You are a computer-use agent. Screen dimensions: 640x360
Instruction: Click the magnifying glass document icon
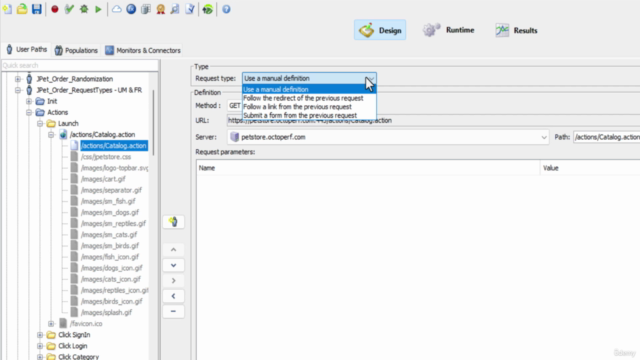click(x=175, y=9)
